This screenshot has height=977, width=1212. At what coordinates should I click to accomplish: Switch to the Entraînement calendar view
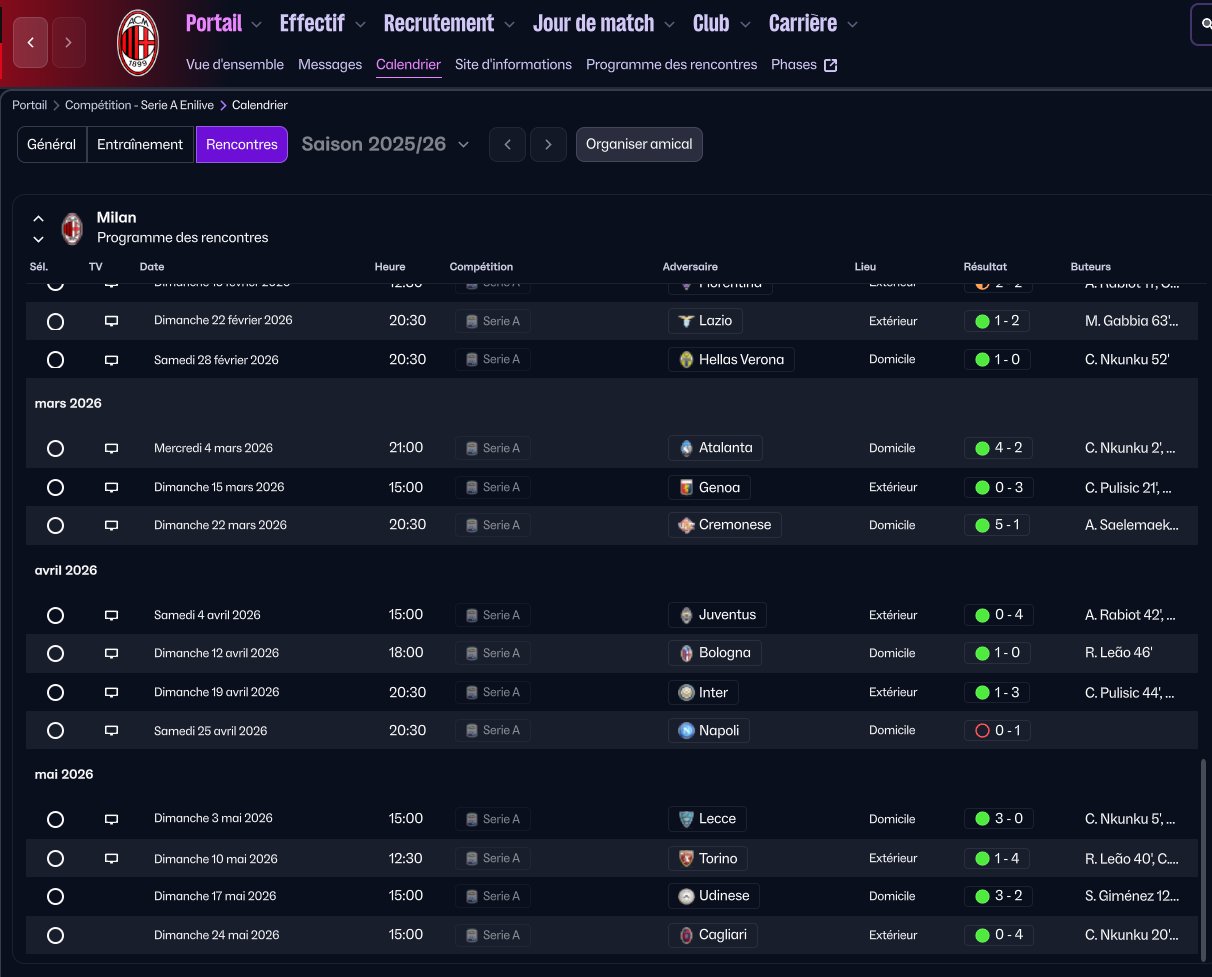point(140,144)
